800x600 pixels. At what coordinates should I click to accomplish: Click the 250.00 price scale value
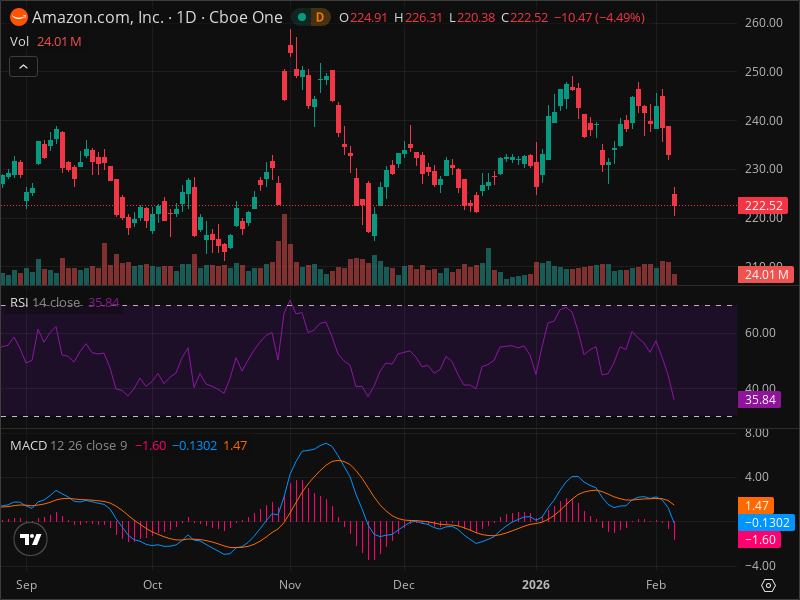click(x=763, y=72)
